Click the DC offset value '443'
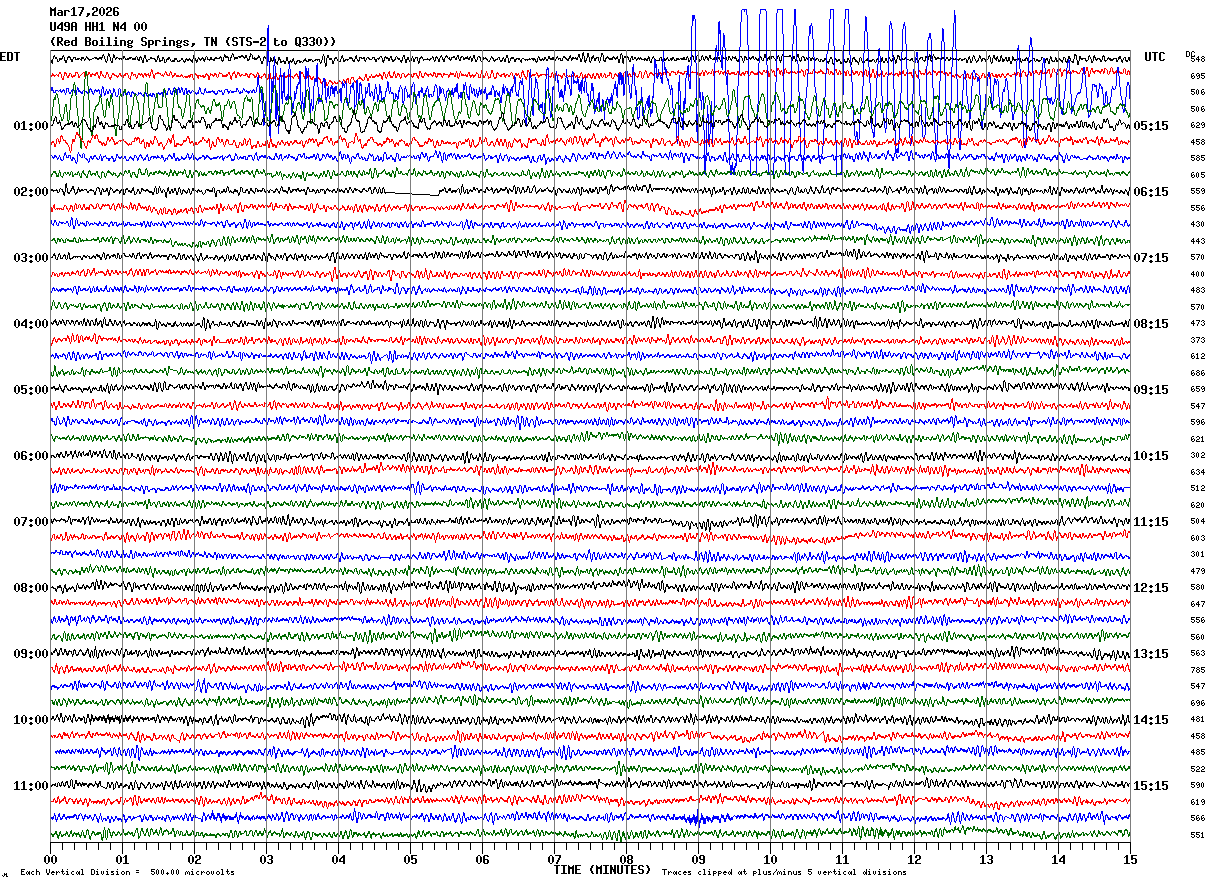The image size is (1210, 886). (1197, 241)
